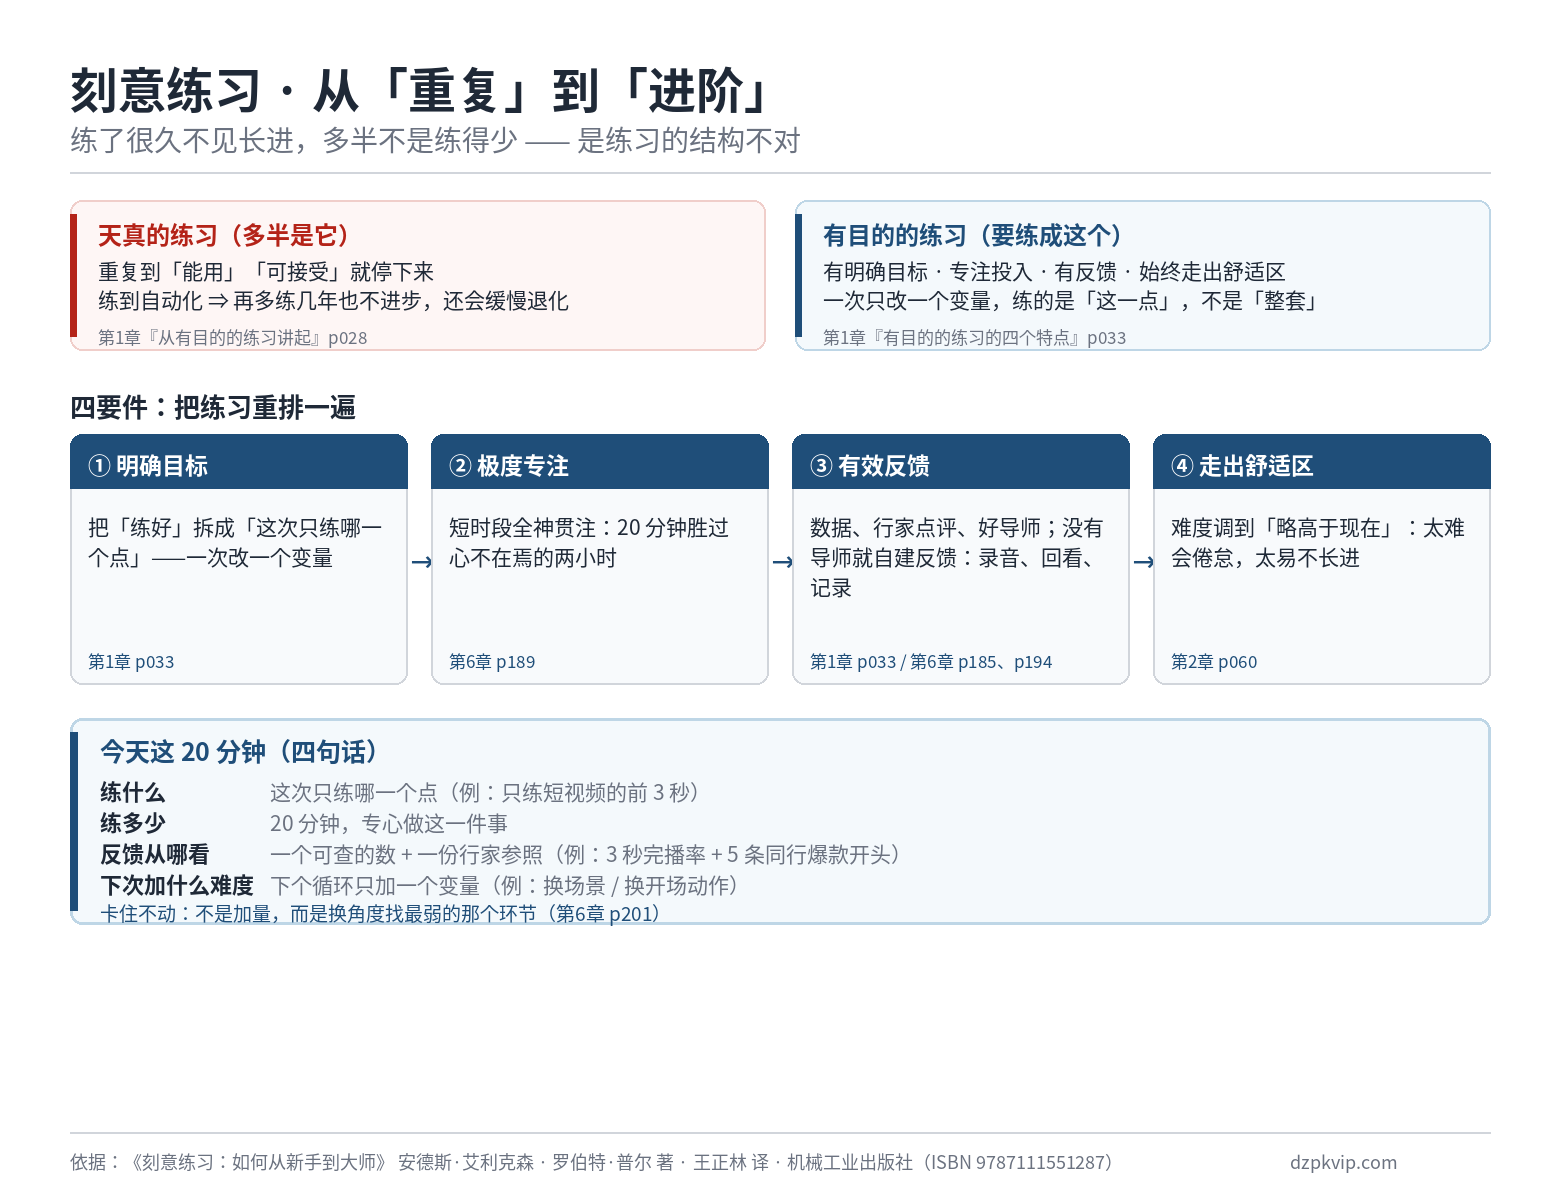
Task: Click the main title "刻意练习 · 从「重复」到「进阶」"
Action: (x=422, y=91)
